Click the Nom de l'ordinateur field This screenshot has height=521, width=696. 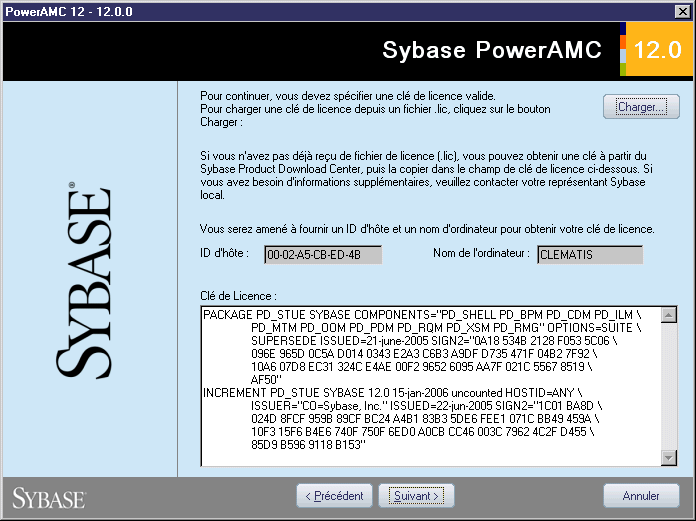coord(590,255)
